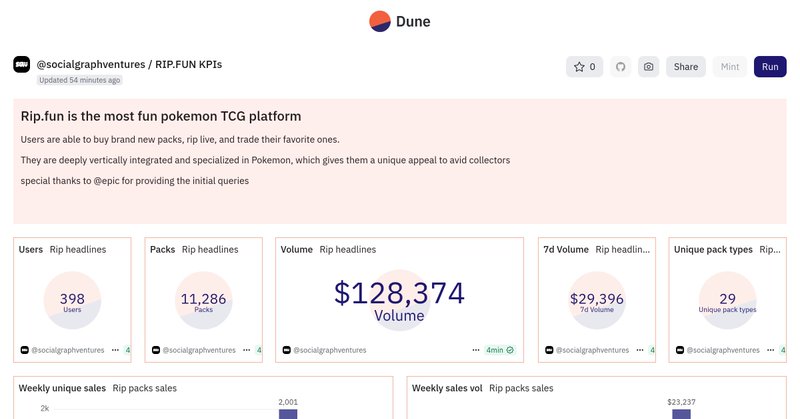Run the dashboard queries
This screenshot has width=800, height=419.
click(770, 67)
